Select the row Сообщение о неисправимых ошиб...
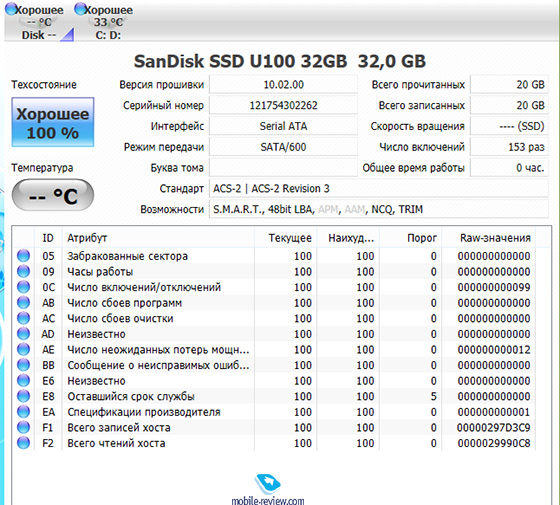Image resolution: width=560 pixels, height=505 pixels. point(274,365)
